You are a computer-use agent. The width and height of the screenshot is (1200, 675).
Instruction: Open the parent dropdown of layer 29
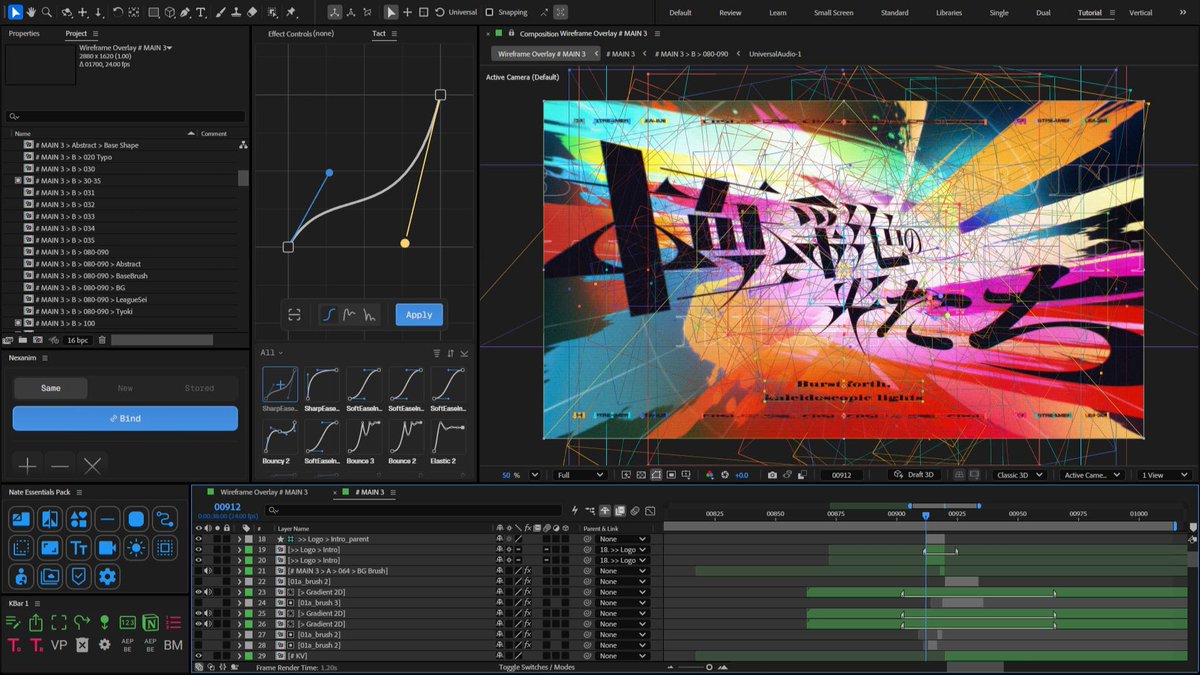tap(622, 655)
